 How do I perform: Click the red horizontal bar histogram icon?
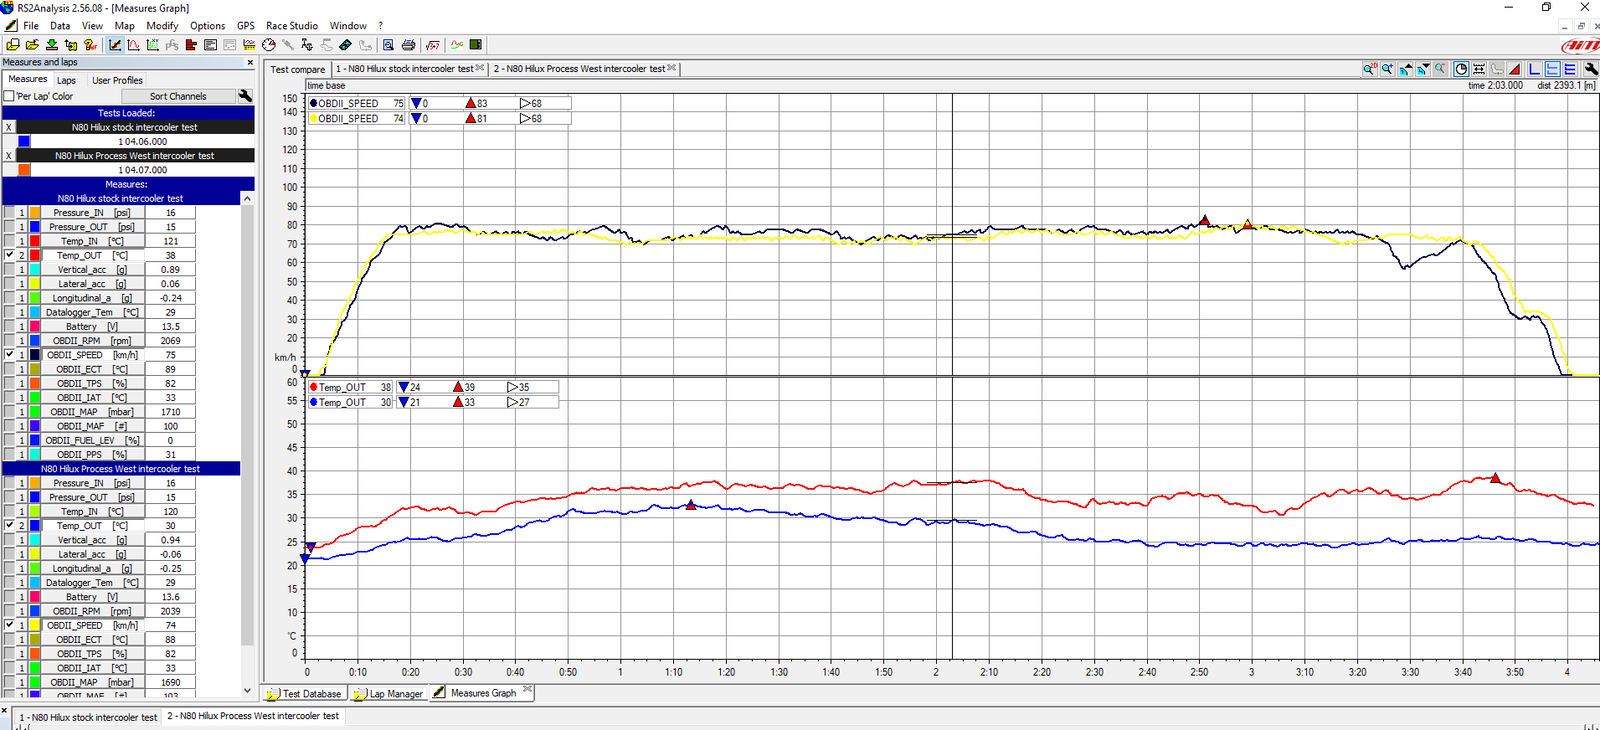[190, 45]
